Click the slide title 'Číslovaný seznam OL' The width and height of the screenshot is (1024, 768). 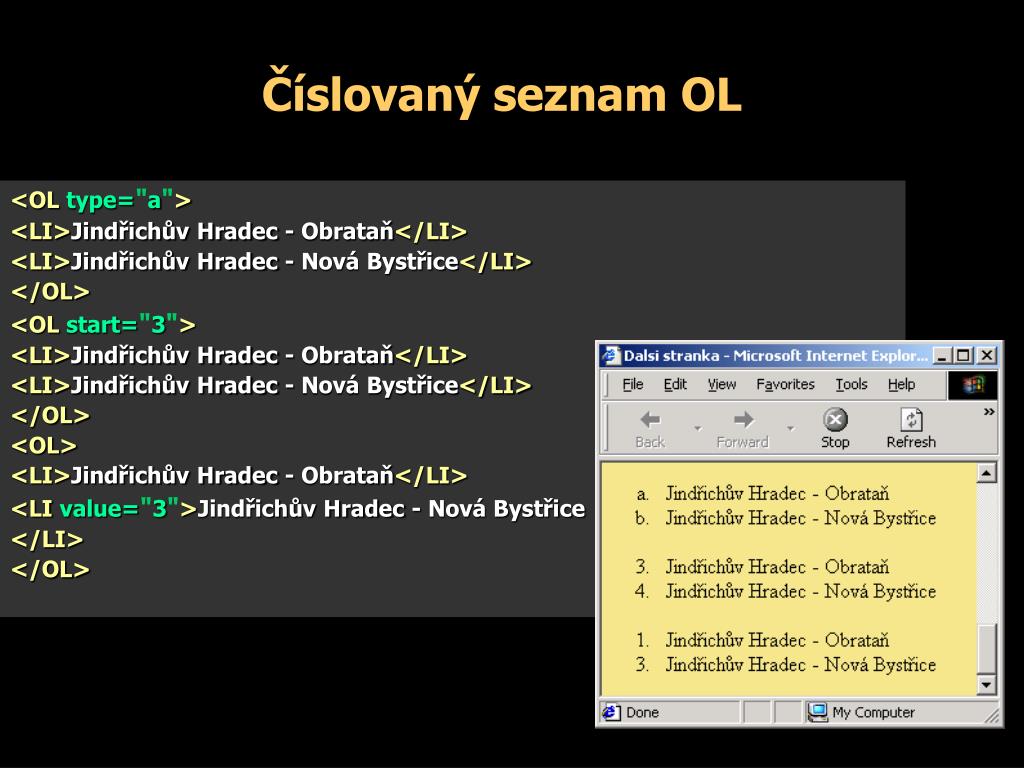[502, 95]
